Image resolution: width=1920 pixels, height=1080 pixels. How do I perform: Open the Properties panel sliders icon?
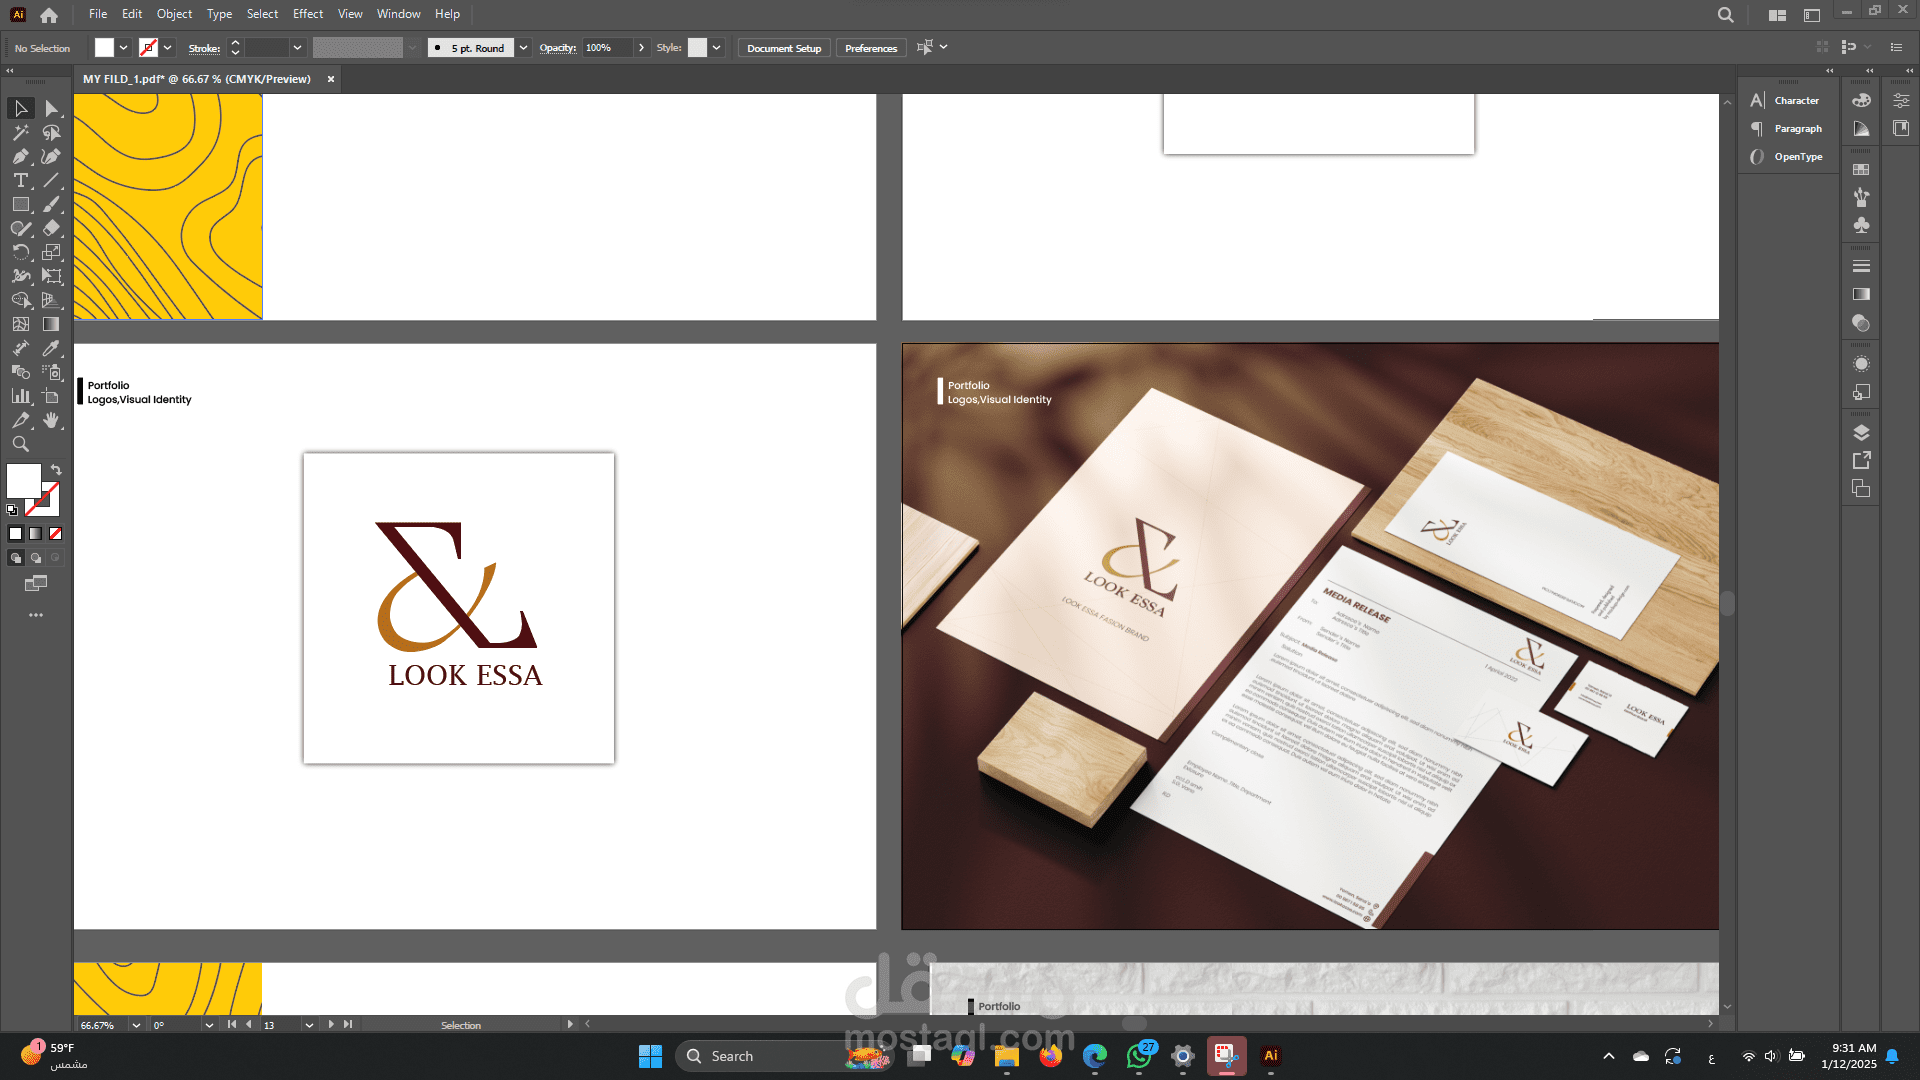(1901, 100)
